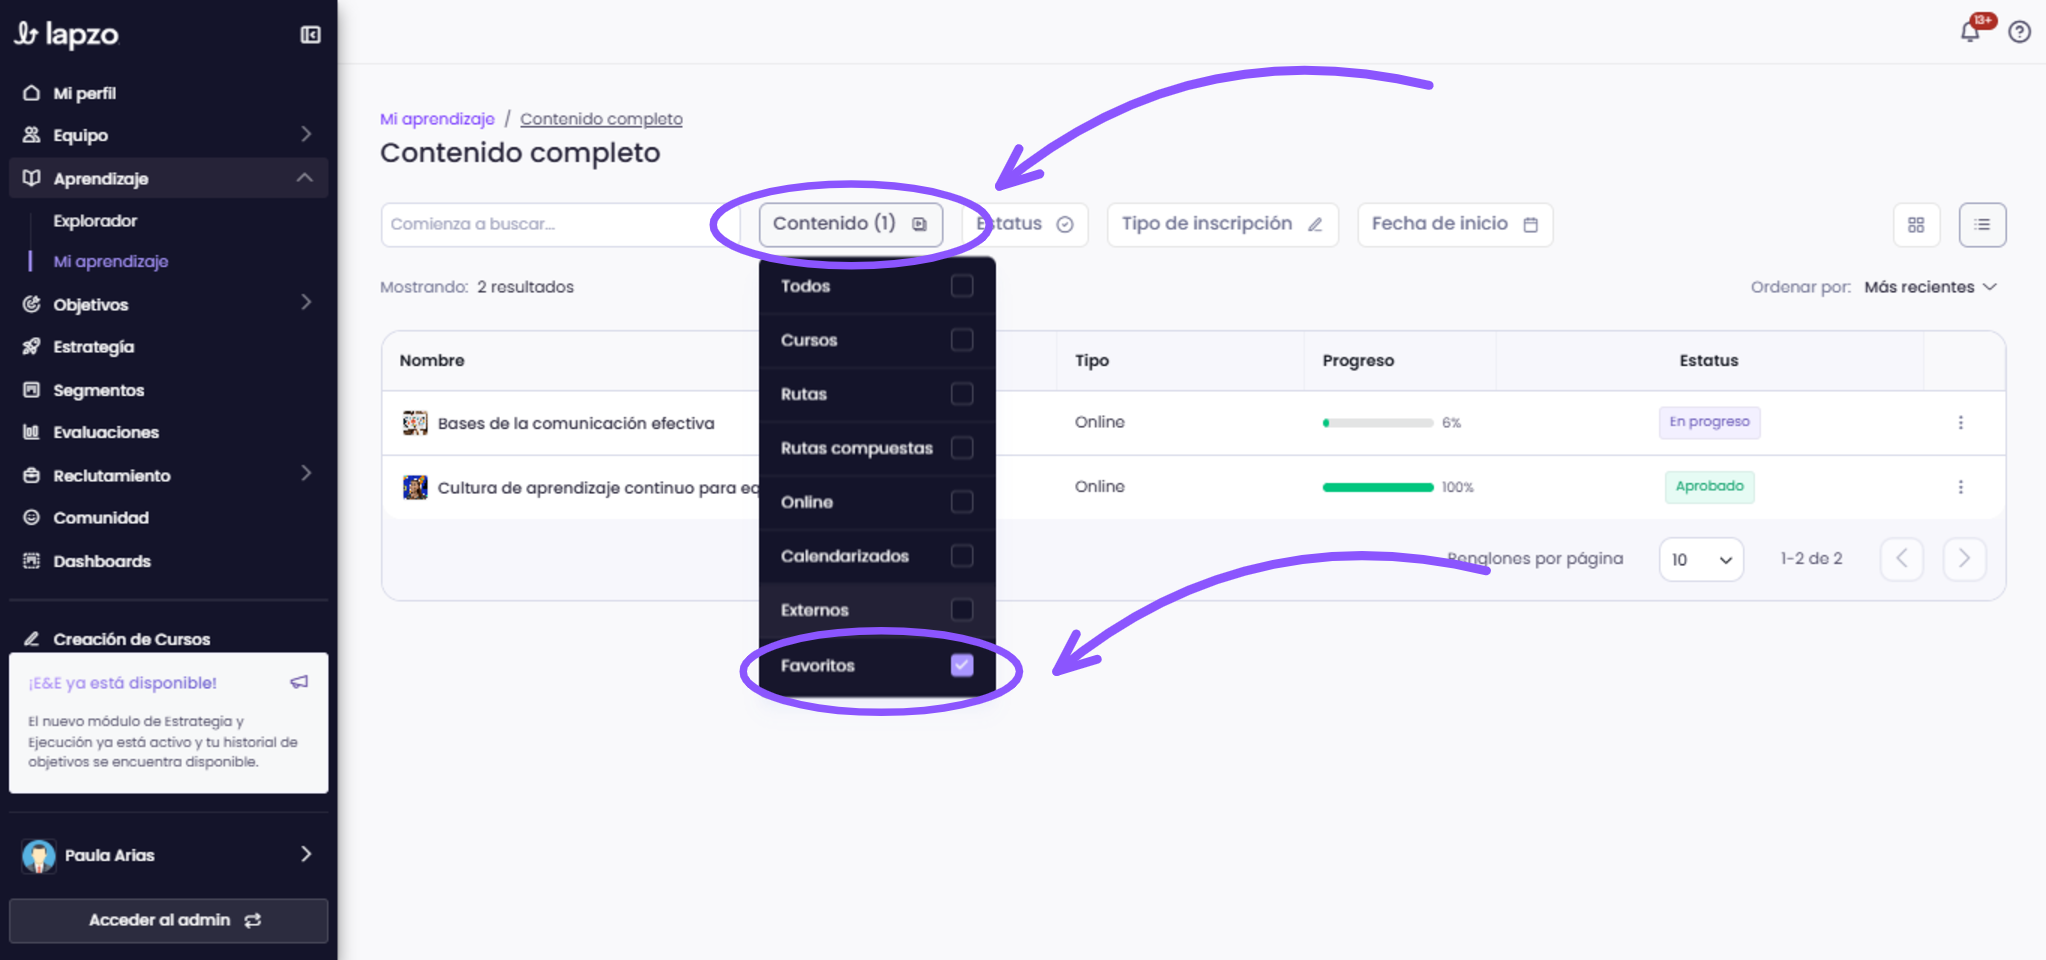This screenshot has width=2046, height=960.
Task: Expand the Equipo menu
Action: coord(168,135)
